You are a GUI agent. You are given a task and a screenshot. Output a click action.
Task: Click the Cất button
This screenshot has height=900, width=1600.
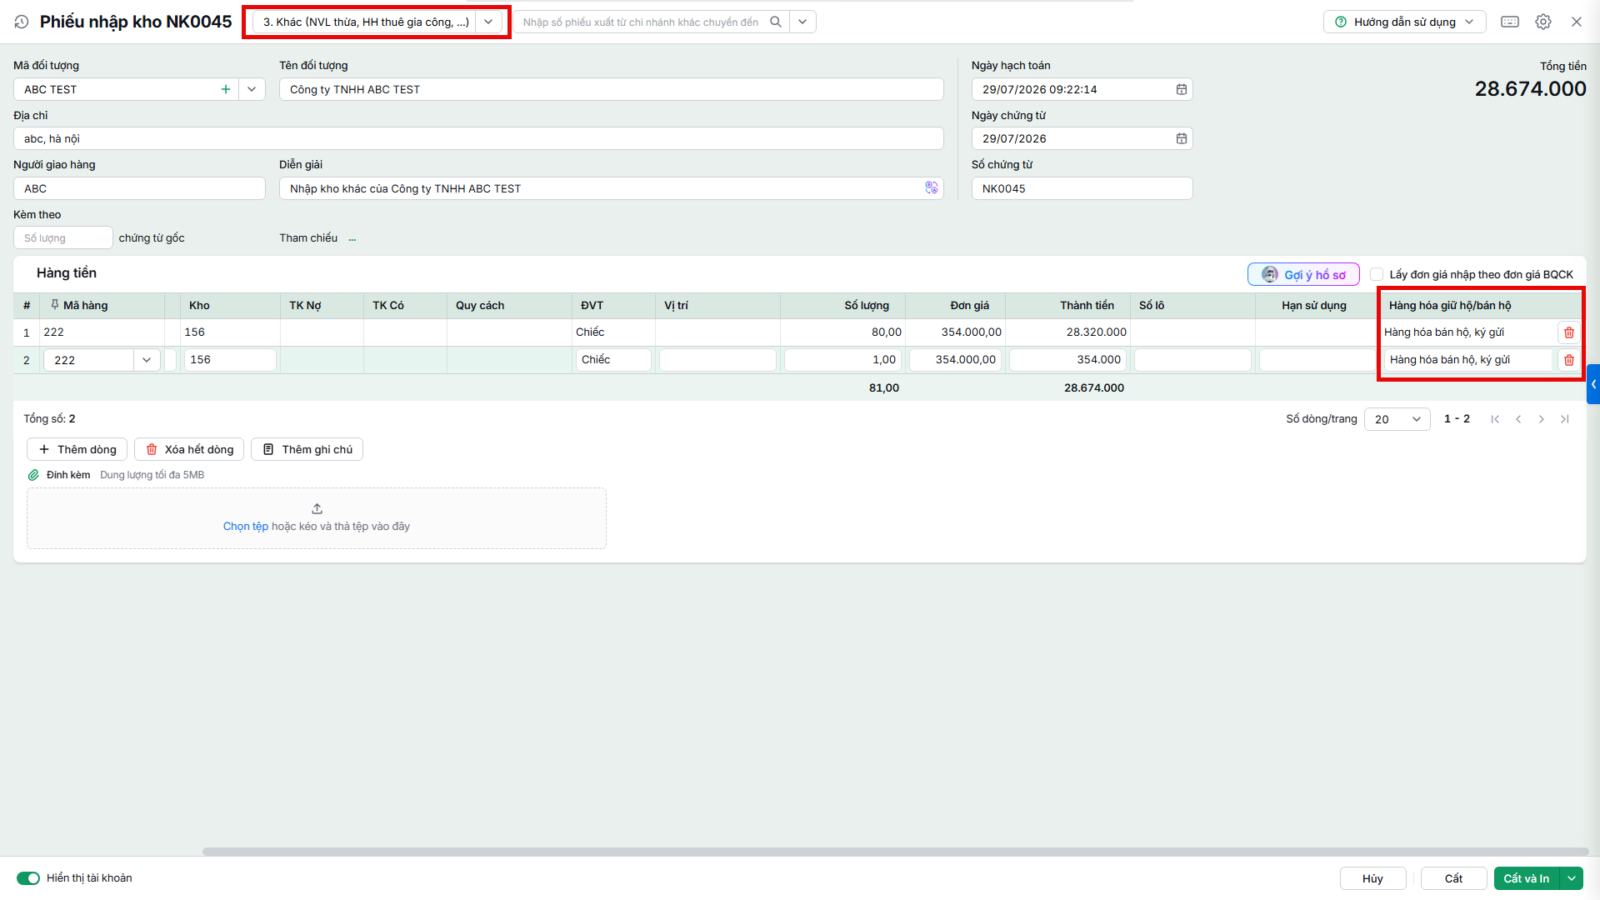coord(1454,878)
